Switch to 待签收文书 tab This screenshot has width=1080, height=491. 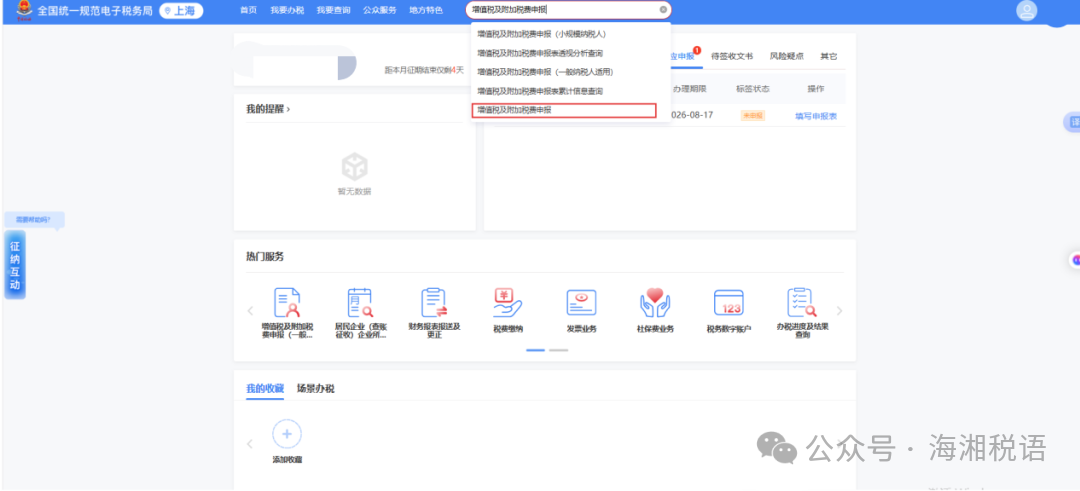coord(732,56)
